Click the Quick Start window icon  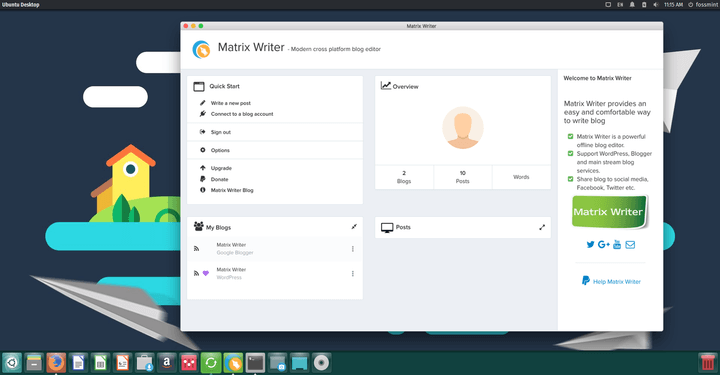199,86
